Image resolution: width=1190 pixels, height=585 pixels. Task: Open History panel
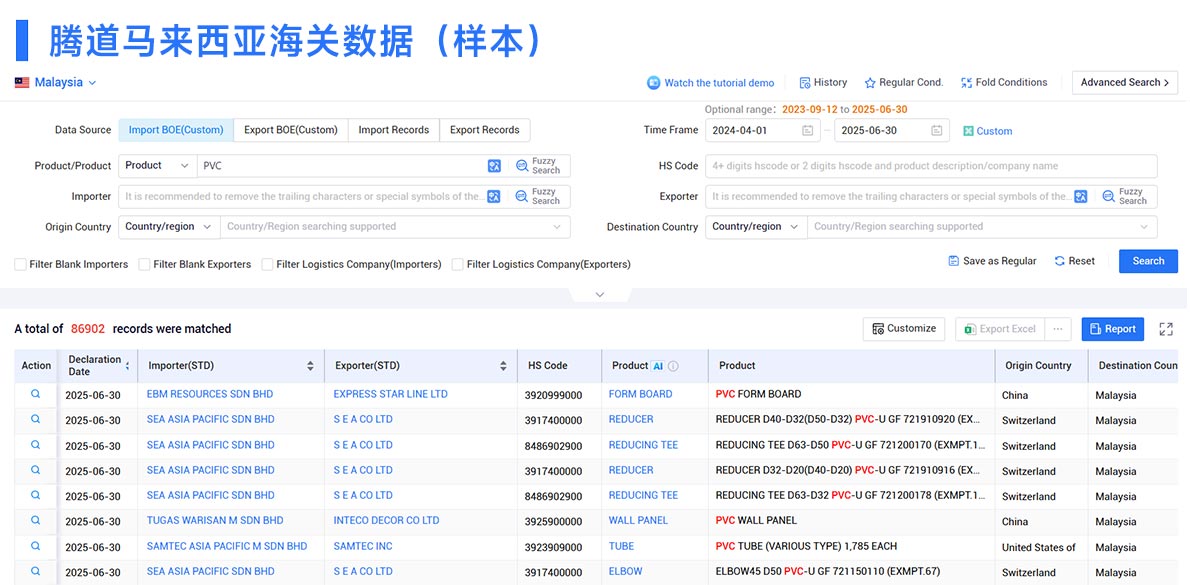[823, 83]
